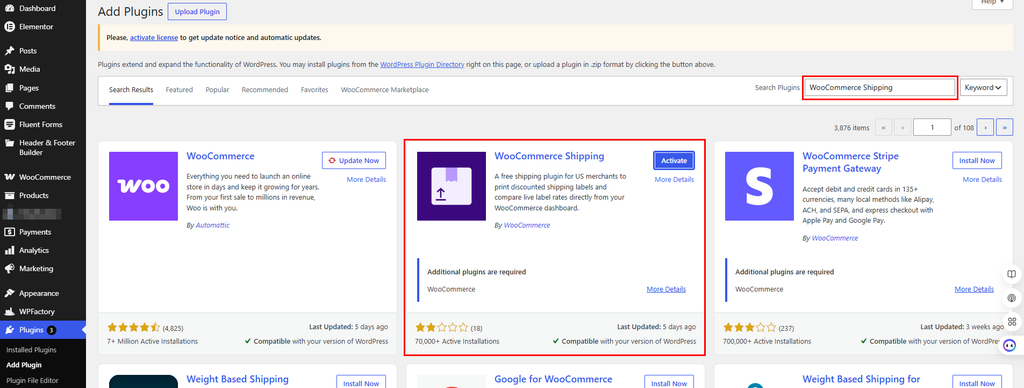Click the Media icon in sidebar

10,69
